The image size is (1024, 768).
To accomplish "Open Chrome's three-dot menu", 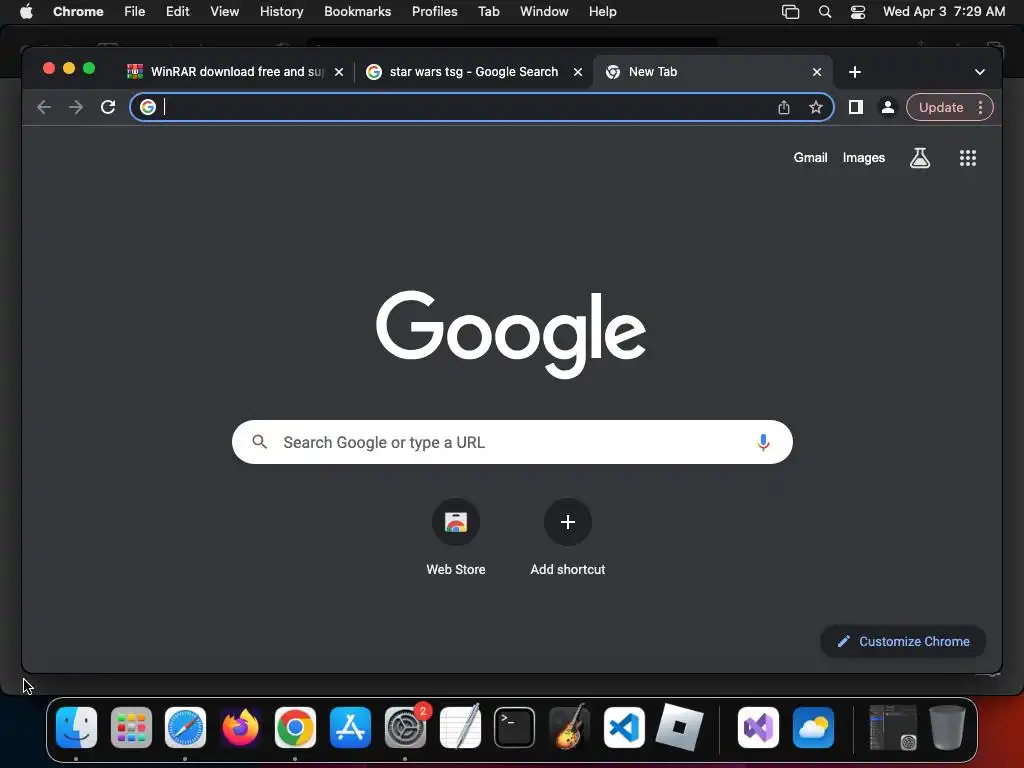I will [x=980, y=107].
